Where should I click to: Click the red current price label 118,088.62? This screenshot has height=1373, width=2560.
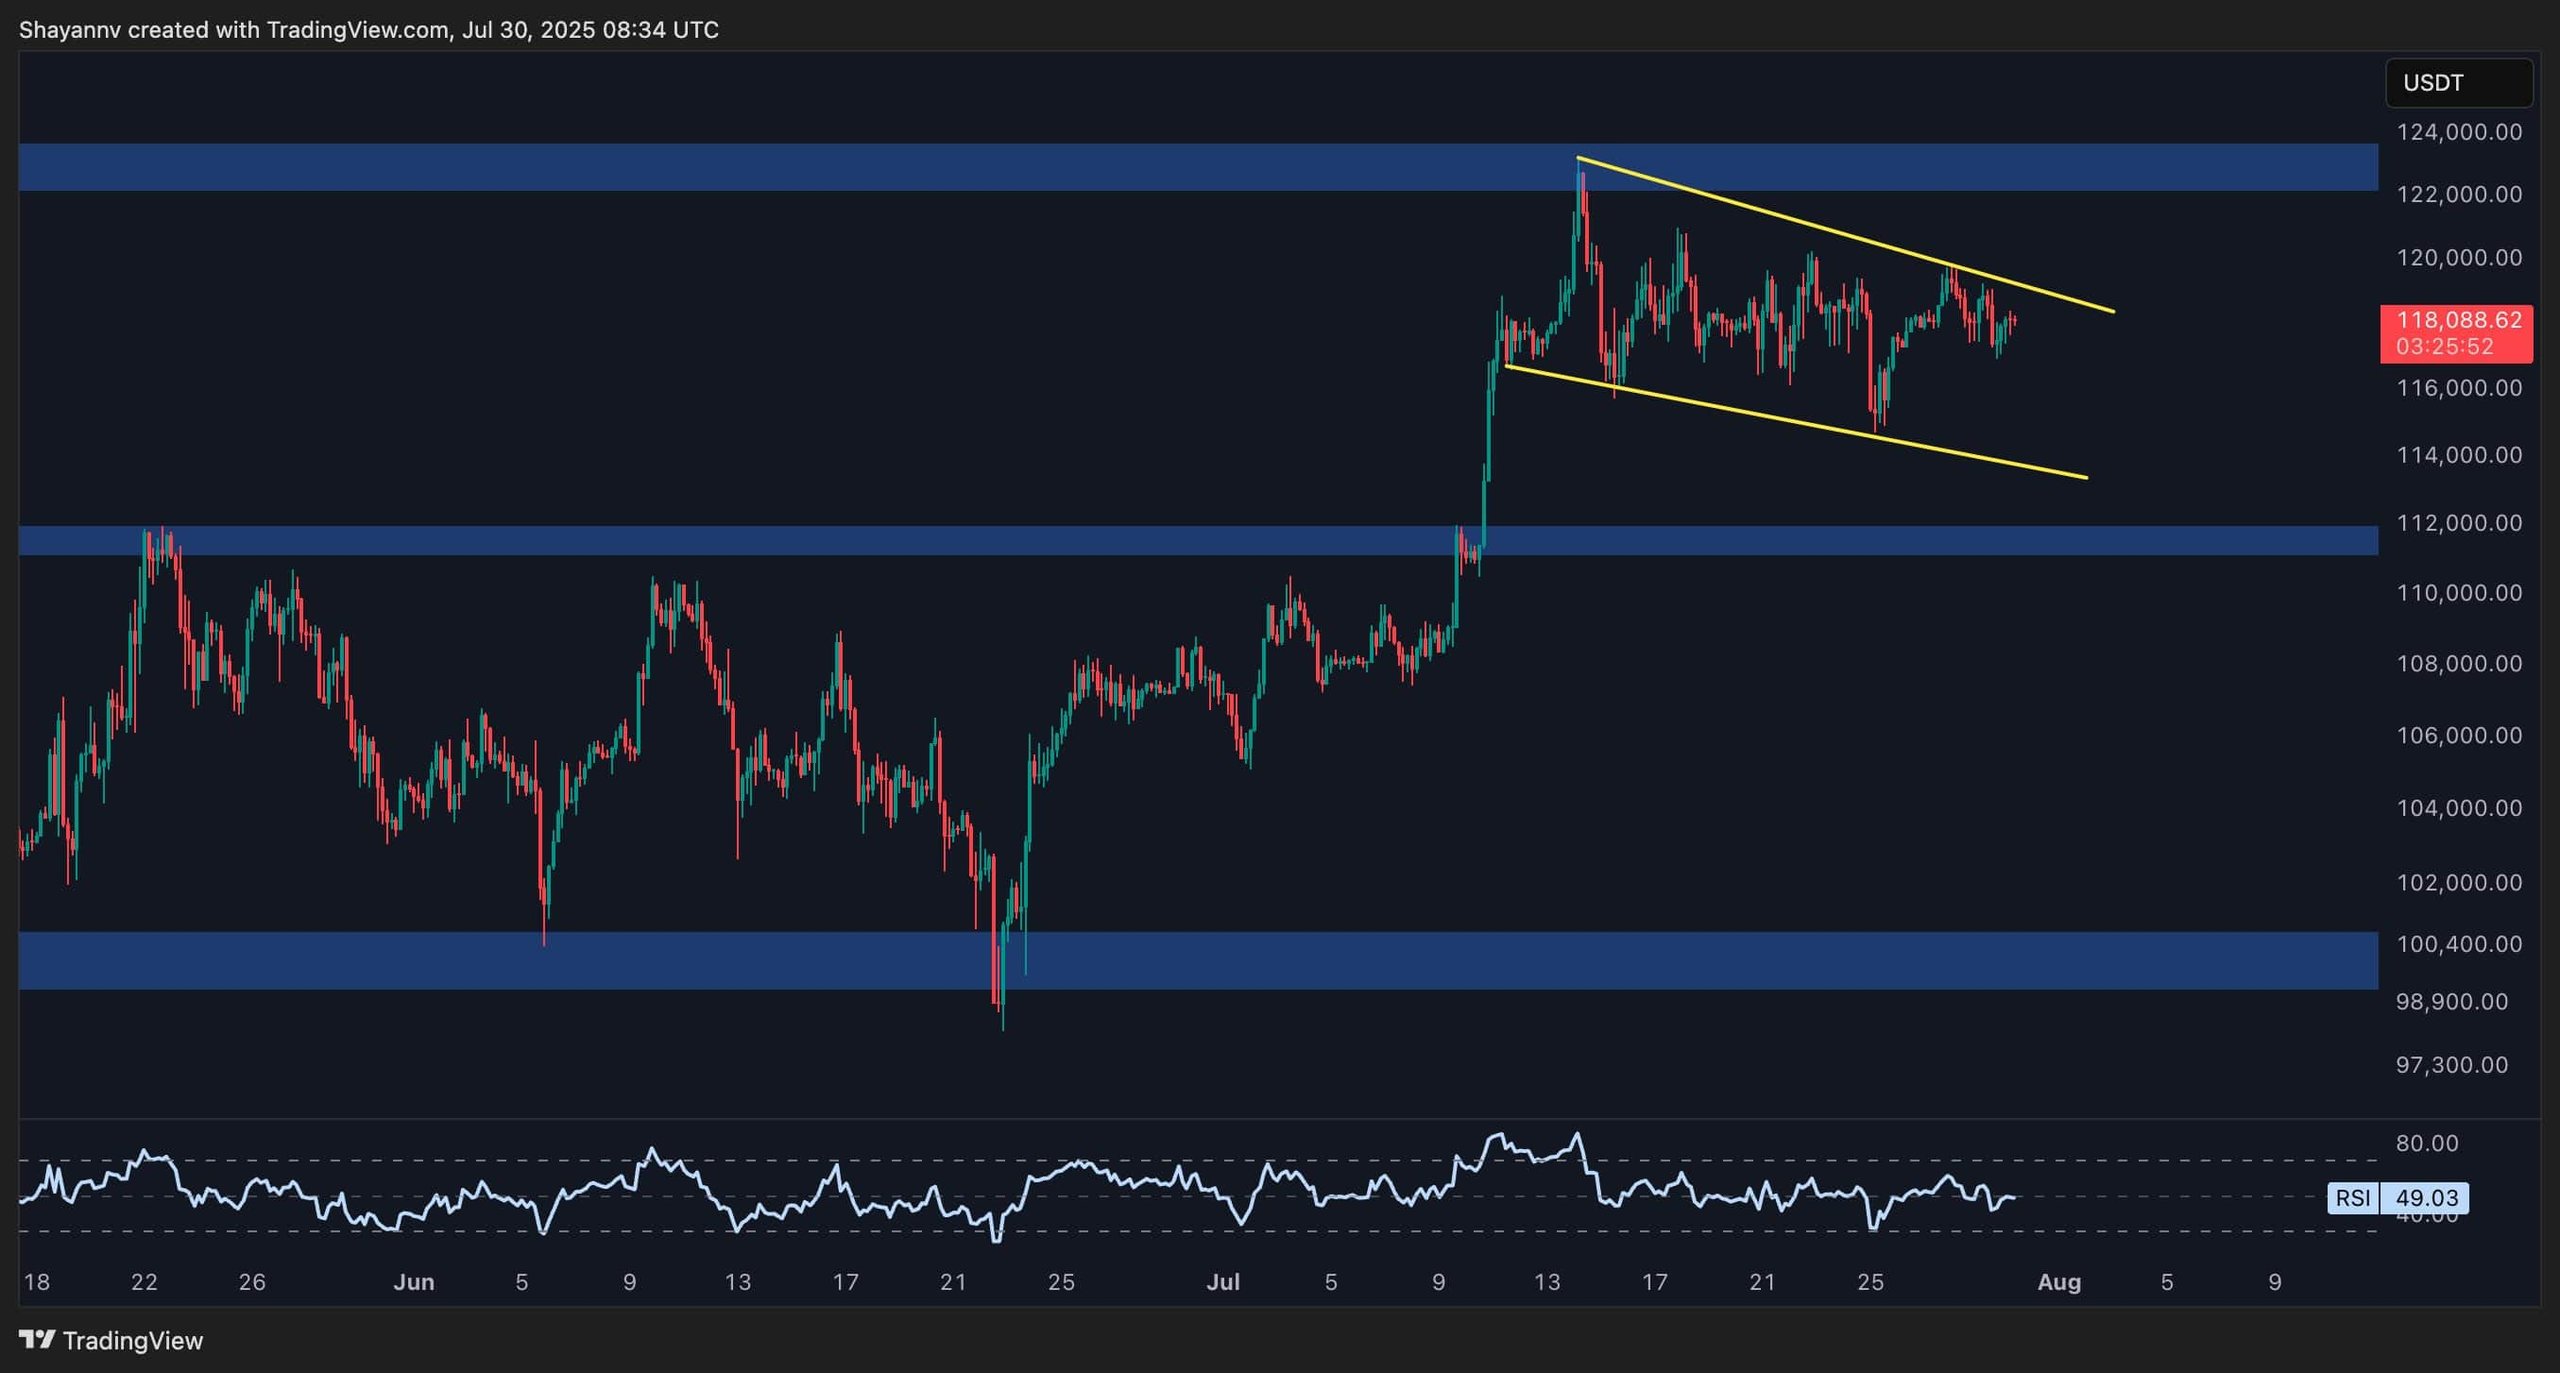(2458, 321)
